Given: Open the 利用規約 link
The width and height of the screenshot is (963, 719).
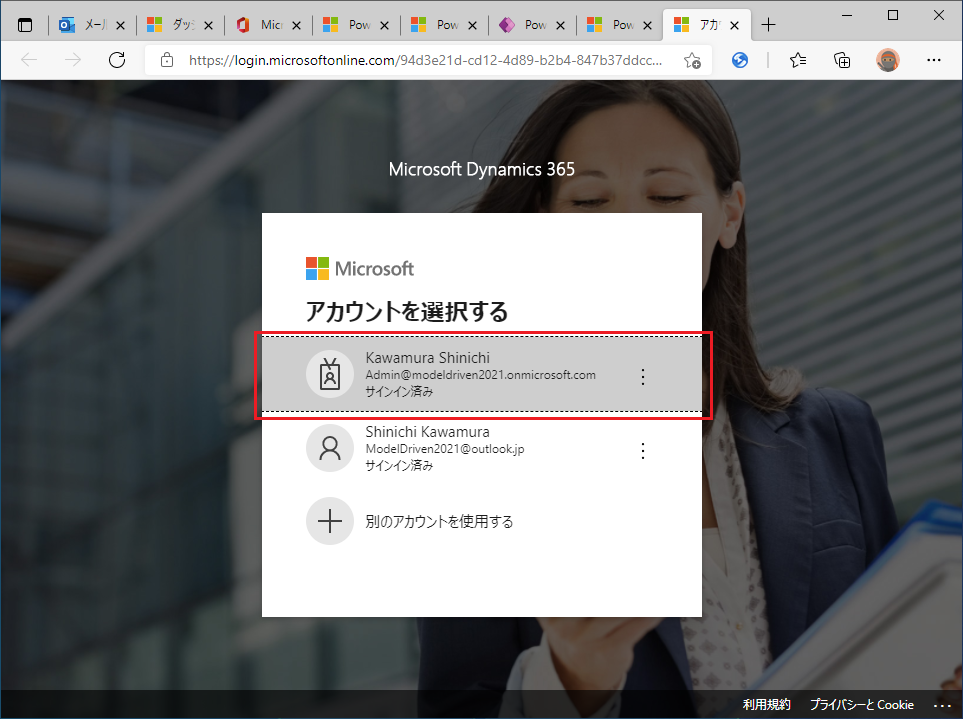Looking at the screenshot, I should coord(766,704).
